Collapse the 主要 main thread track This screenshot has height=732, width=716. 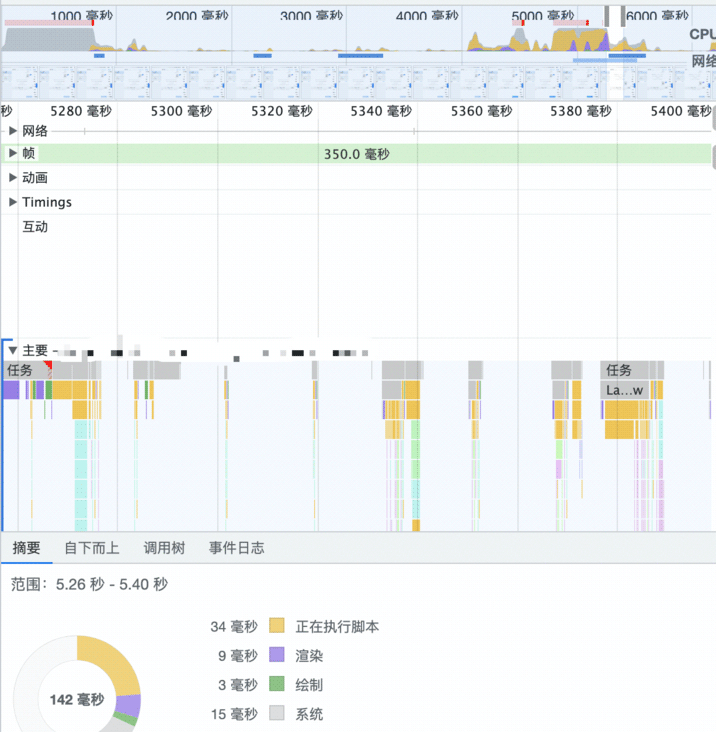[13, 350]
